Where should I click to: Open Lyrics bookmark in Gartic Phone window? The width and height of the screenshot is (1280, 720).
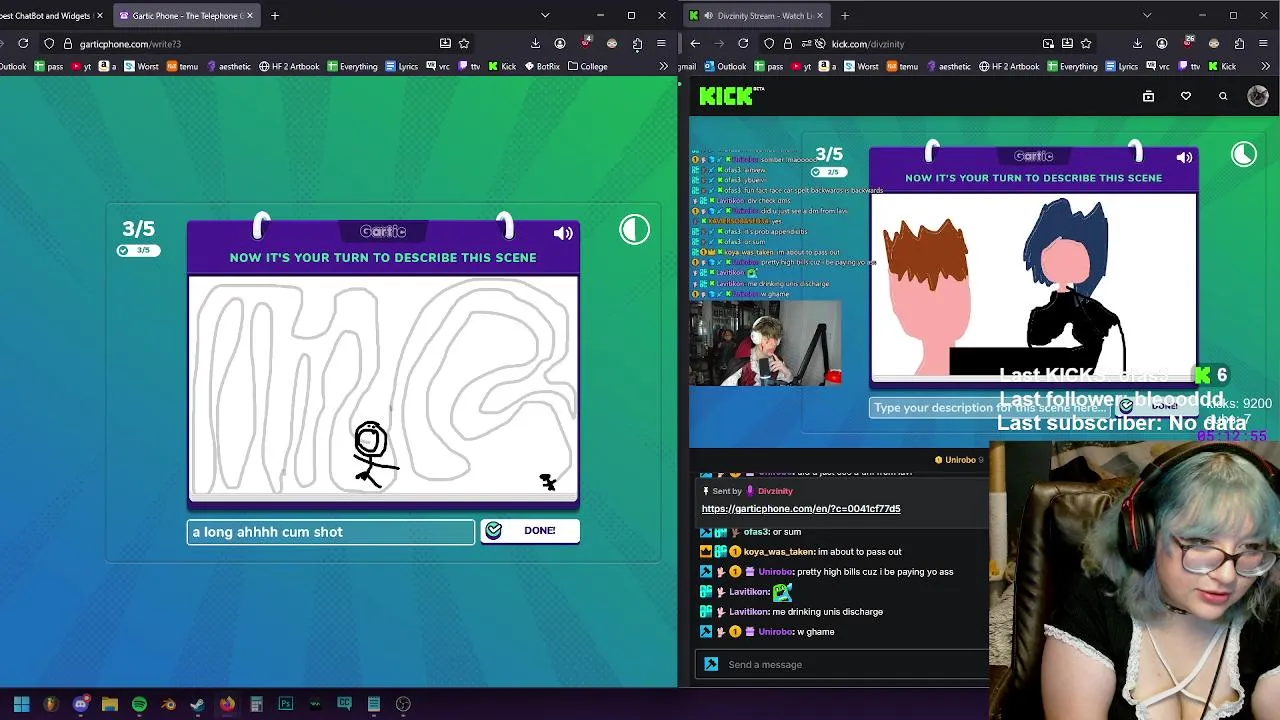point(400,67)
